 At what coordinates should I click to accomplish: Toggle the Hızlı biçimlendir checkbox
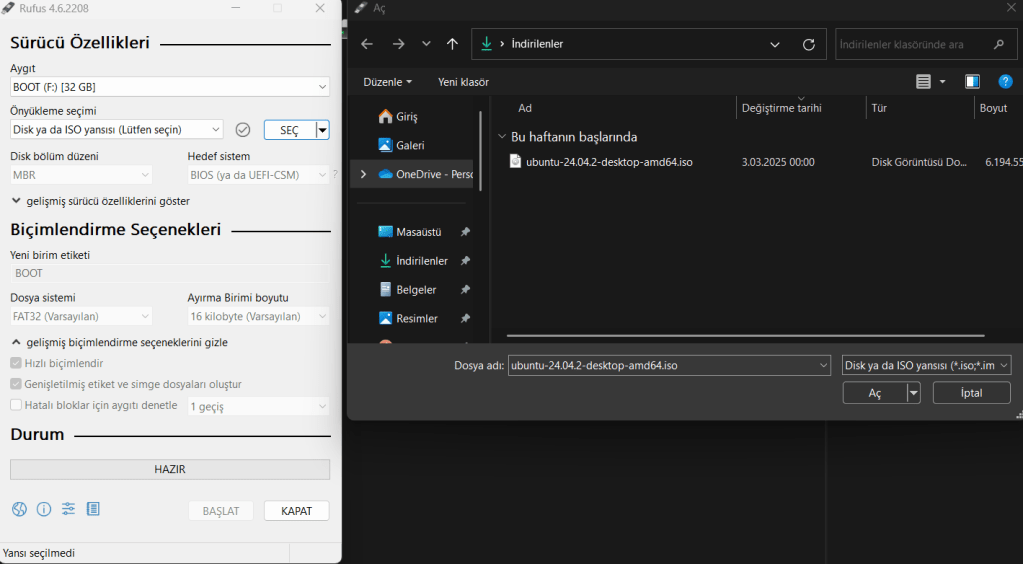pyautogui.click(x=16, y=363)
